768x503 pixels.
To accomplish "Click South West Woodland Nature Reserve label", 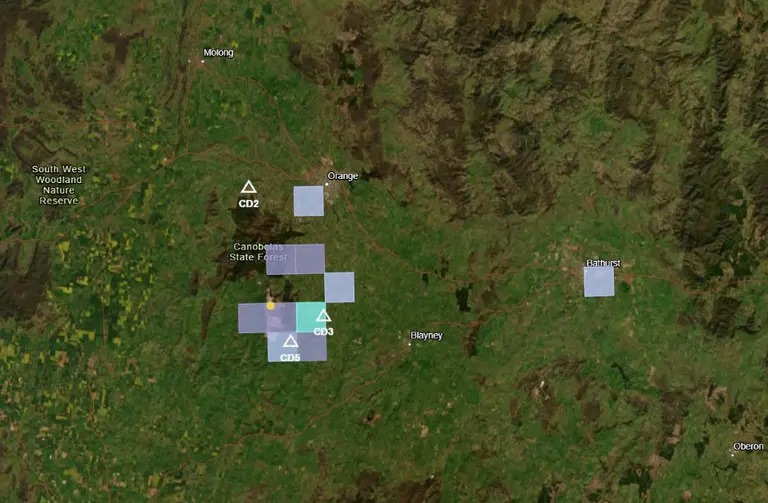I will (59, 185).
